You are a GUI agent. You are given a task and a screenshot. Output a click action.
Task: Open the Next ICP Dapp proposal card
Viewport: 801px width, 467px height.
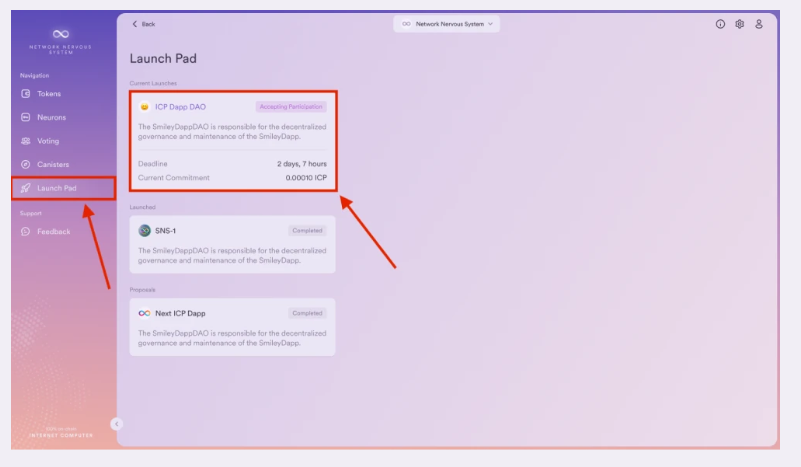pos(232,327)
